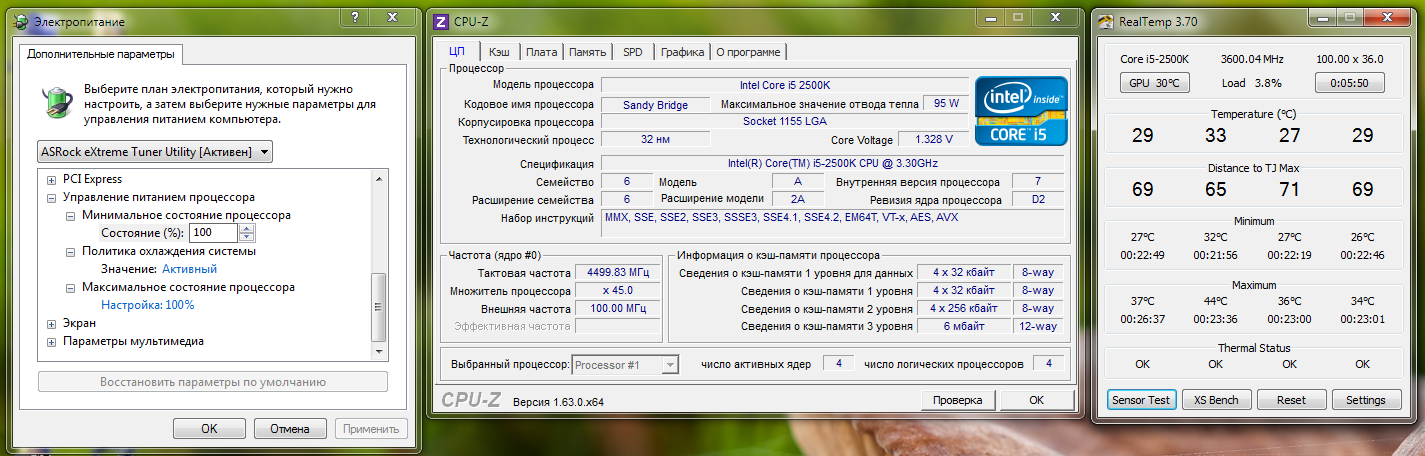
Task: Click the power options battery icon
Action: [57, 103]
